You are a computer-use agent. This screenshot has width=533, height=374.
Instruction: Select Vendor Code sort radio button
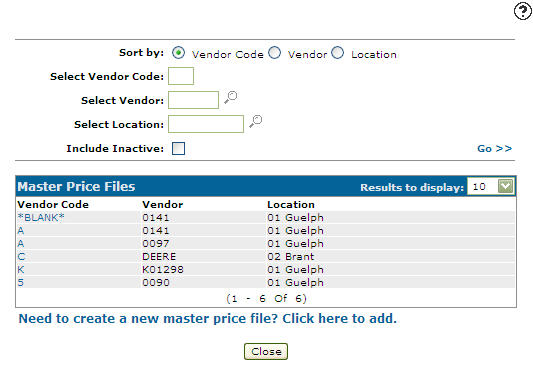click(178, 53)
